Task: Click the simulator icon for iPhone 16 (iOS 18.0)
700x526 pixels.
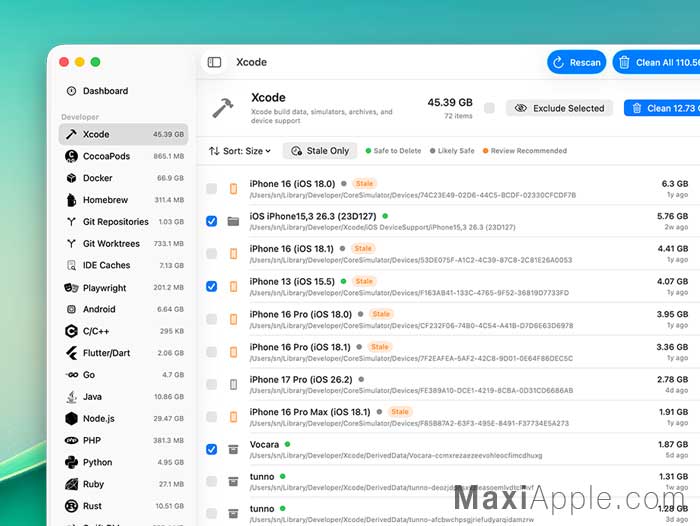Action: [x=233, y=188]
